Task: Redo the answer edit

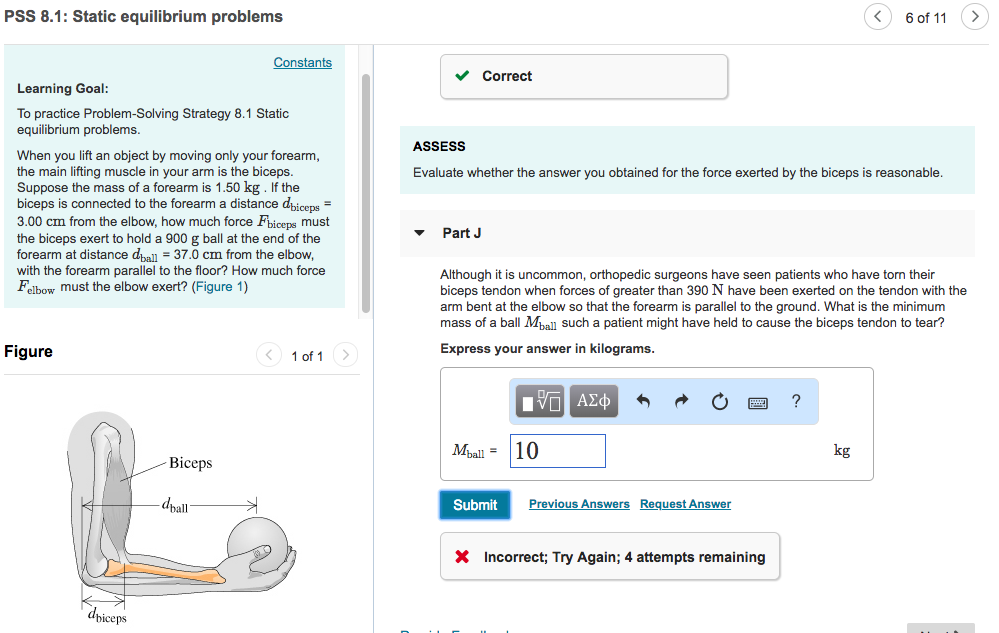Action: (681, 402)
